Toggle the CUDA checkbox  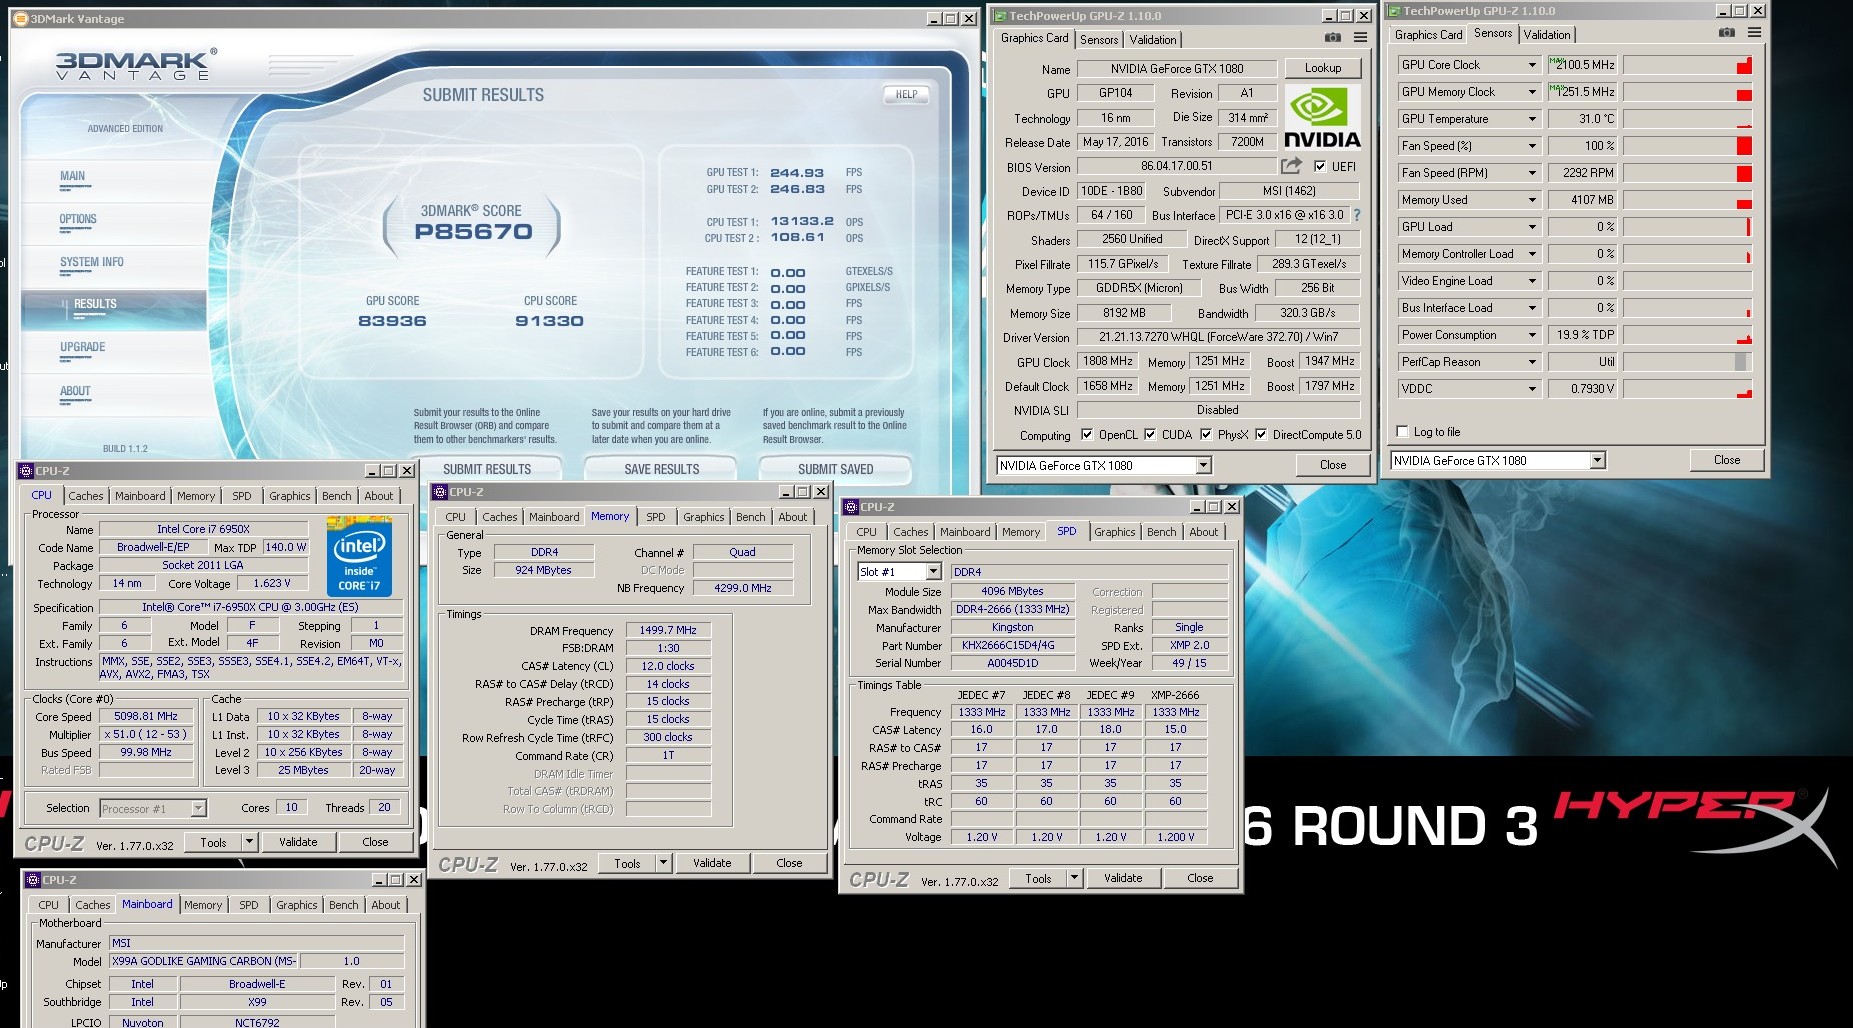click(1150, 435)
